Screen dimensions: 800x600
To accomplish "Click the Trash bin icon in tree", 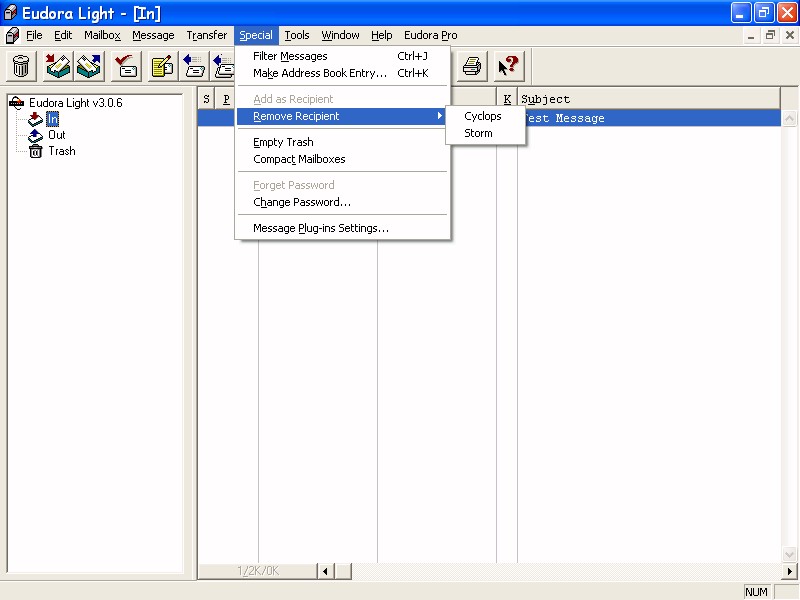I will [36, 151].
